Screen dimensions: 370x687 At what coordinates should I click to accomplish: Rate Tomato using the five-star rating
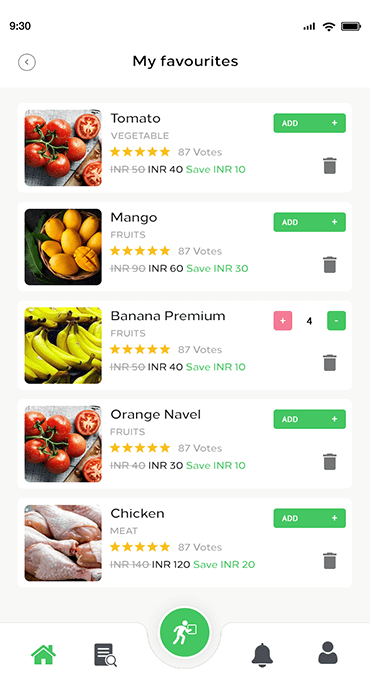140,152
